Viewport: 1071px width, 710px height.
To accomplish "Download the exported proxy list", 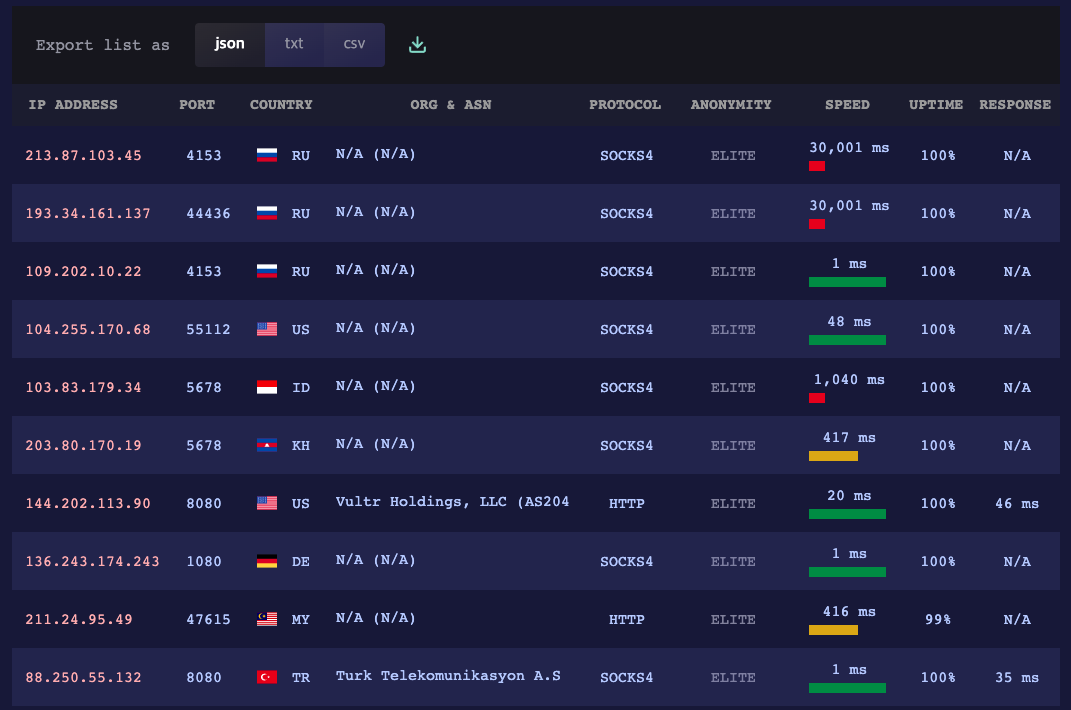I will 417,45.
